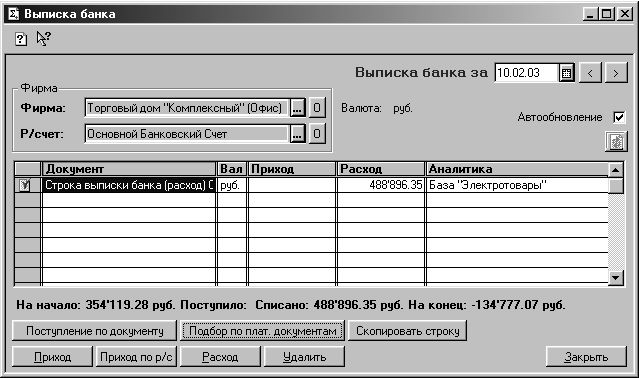Screen dimensions: 639x378
Task: Open the help description icon
Action: pyautogui.click(x=21, y=39)
